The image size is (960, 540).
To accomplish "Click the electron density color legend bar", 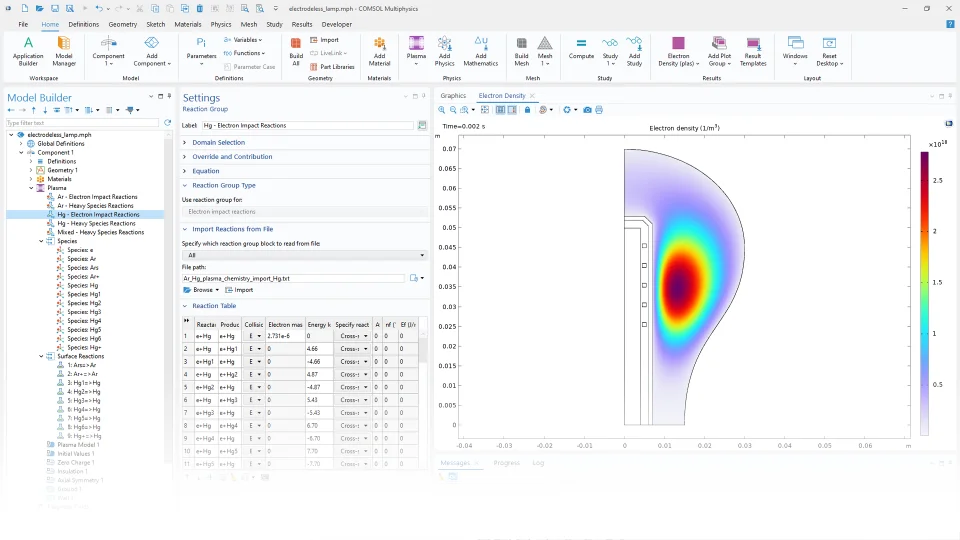I will point(926,292).
